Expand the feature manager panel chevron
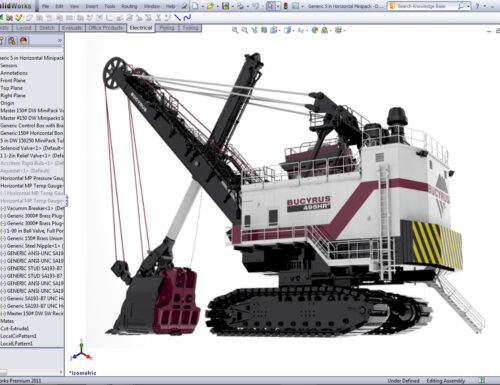This screenshot has height=385, width=500. (x=60, y=41)
